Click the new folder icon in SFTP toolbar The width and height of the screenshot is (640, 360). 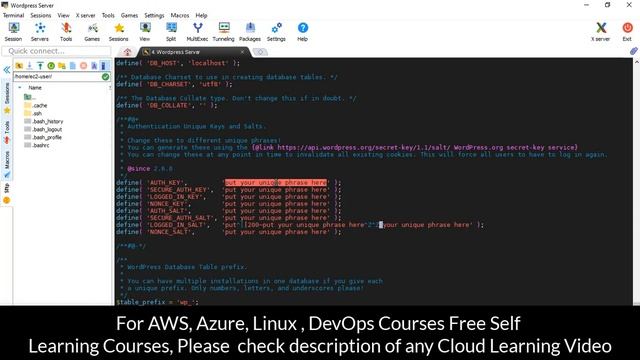click(x=62, y=66)
